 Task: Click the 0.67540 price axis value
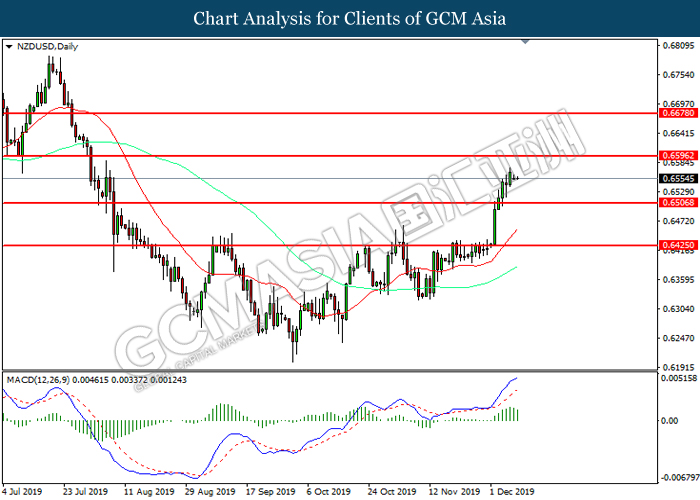(x=678, y=75)
